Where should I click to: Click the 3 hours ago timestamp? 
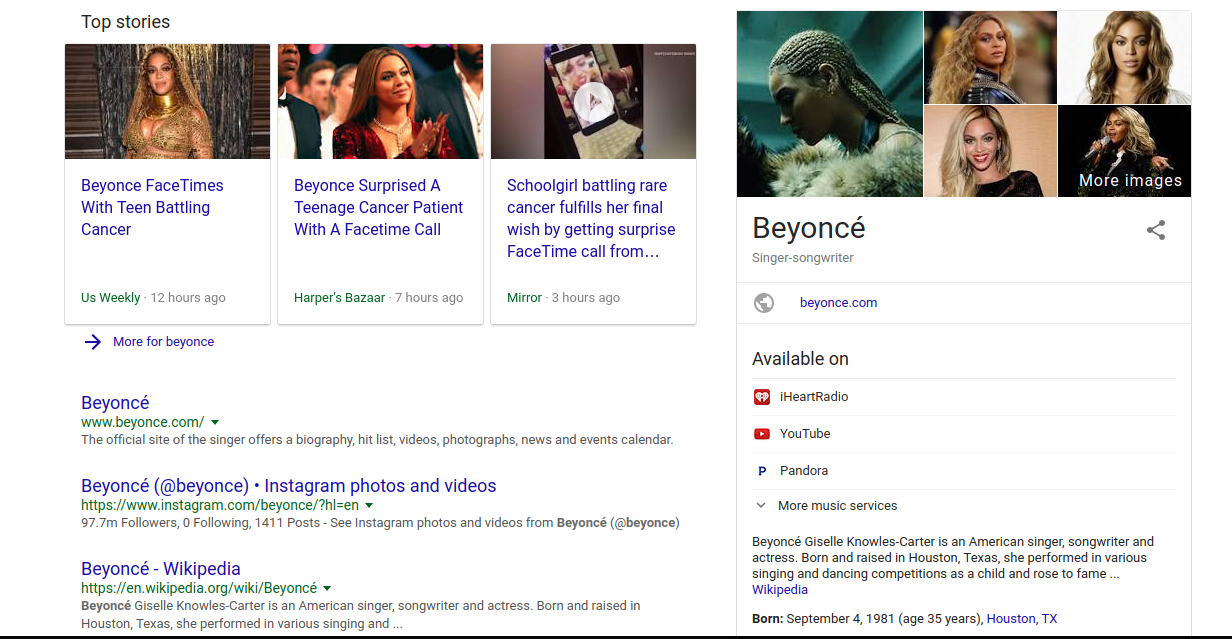586,298
